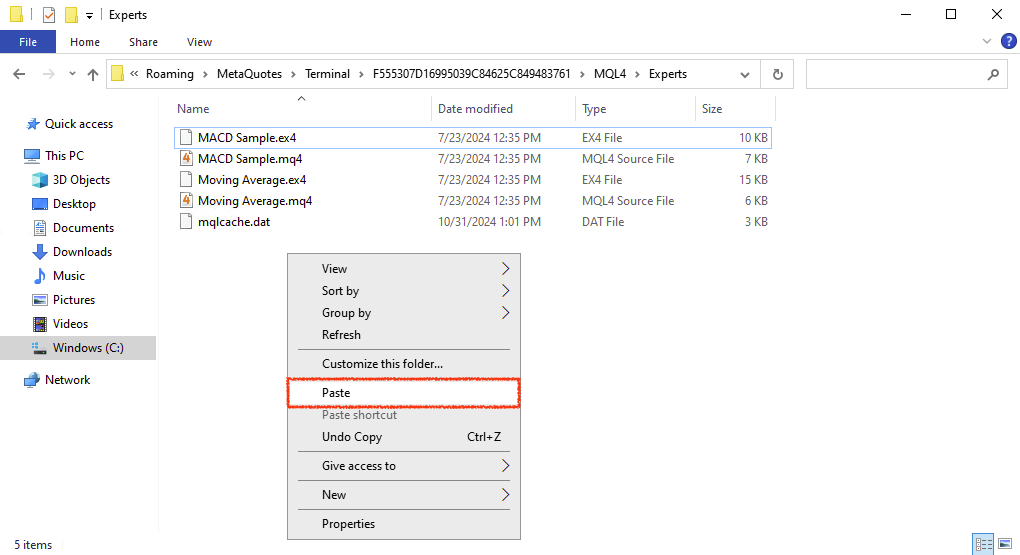Screen dimensions: 1020x555
Task: Select MACD Sample.mq4 file icon
Action: pos(186,158)
